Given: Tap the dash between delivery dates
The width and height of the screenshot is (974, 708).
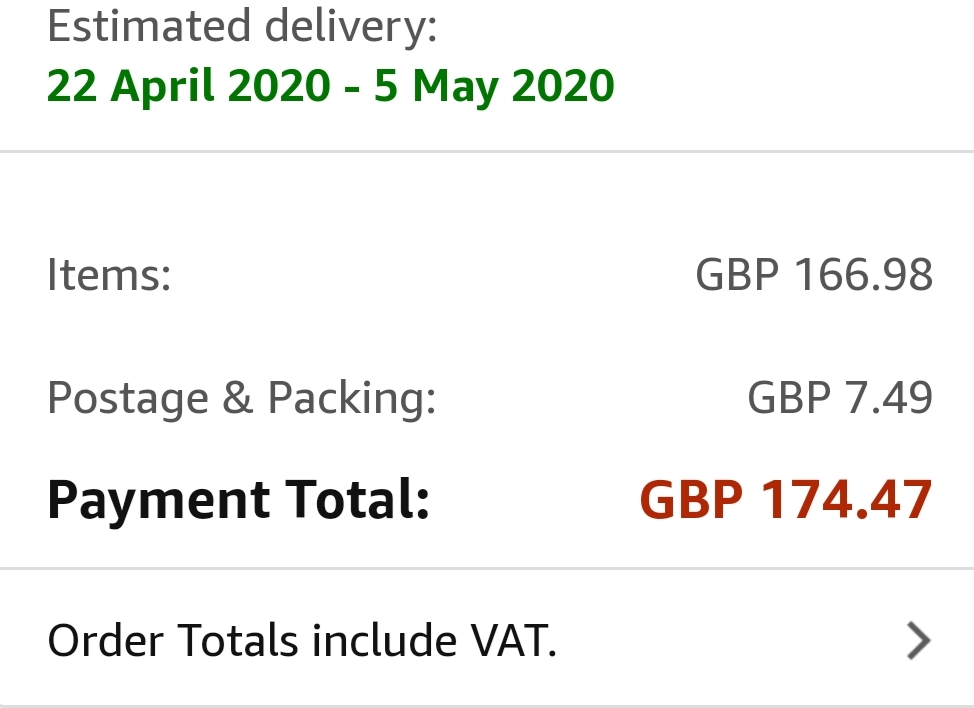Looking at the screenshot, I should click(352, 87).
